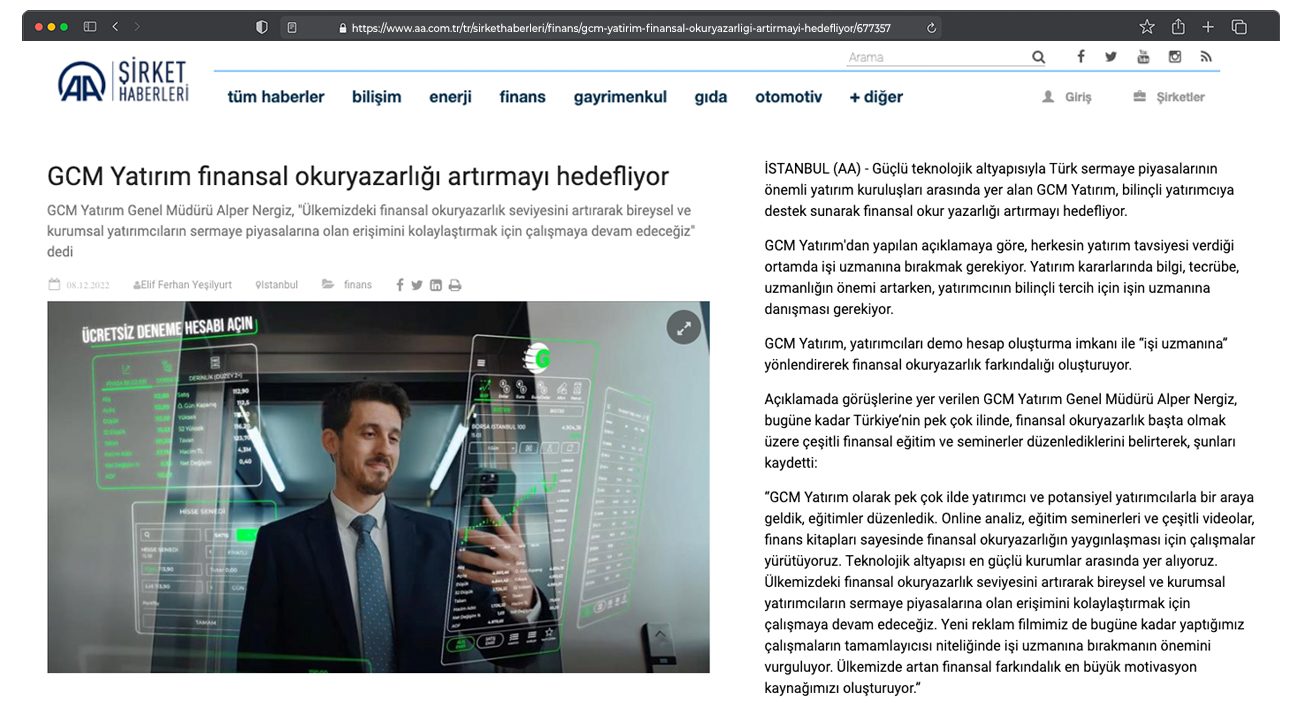Toggle the Safari sidebar

(90, 27)
